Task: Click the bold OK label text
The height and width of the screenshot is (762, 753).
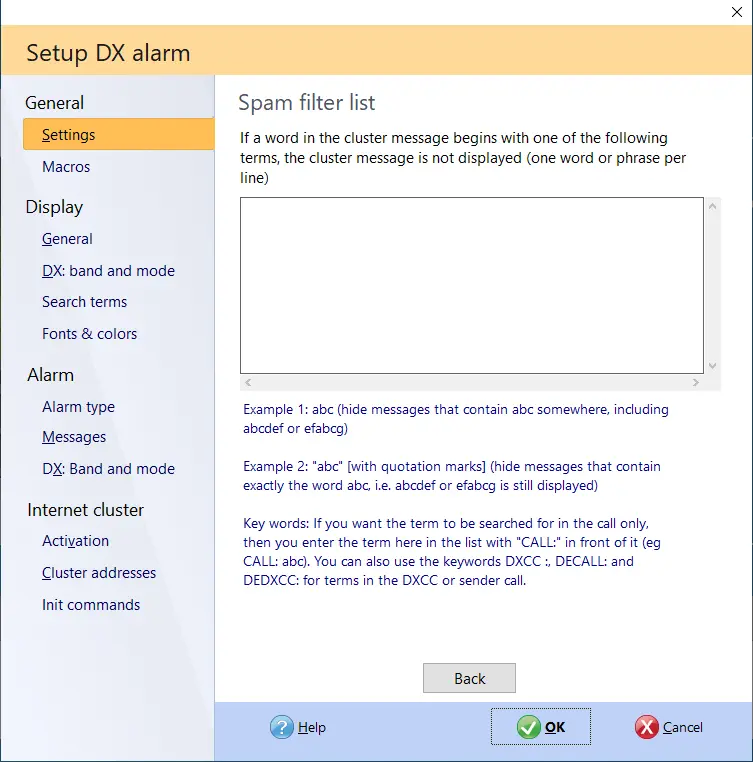Action: (555, 727)
